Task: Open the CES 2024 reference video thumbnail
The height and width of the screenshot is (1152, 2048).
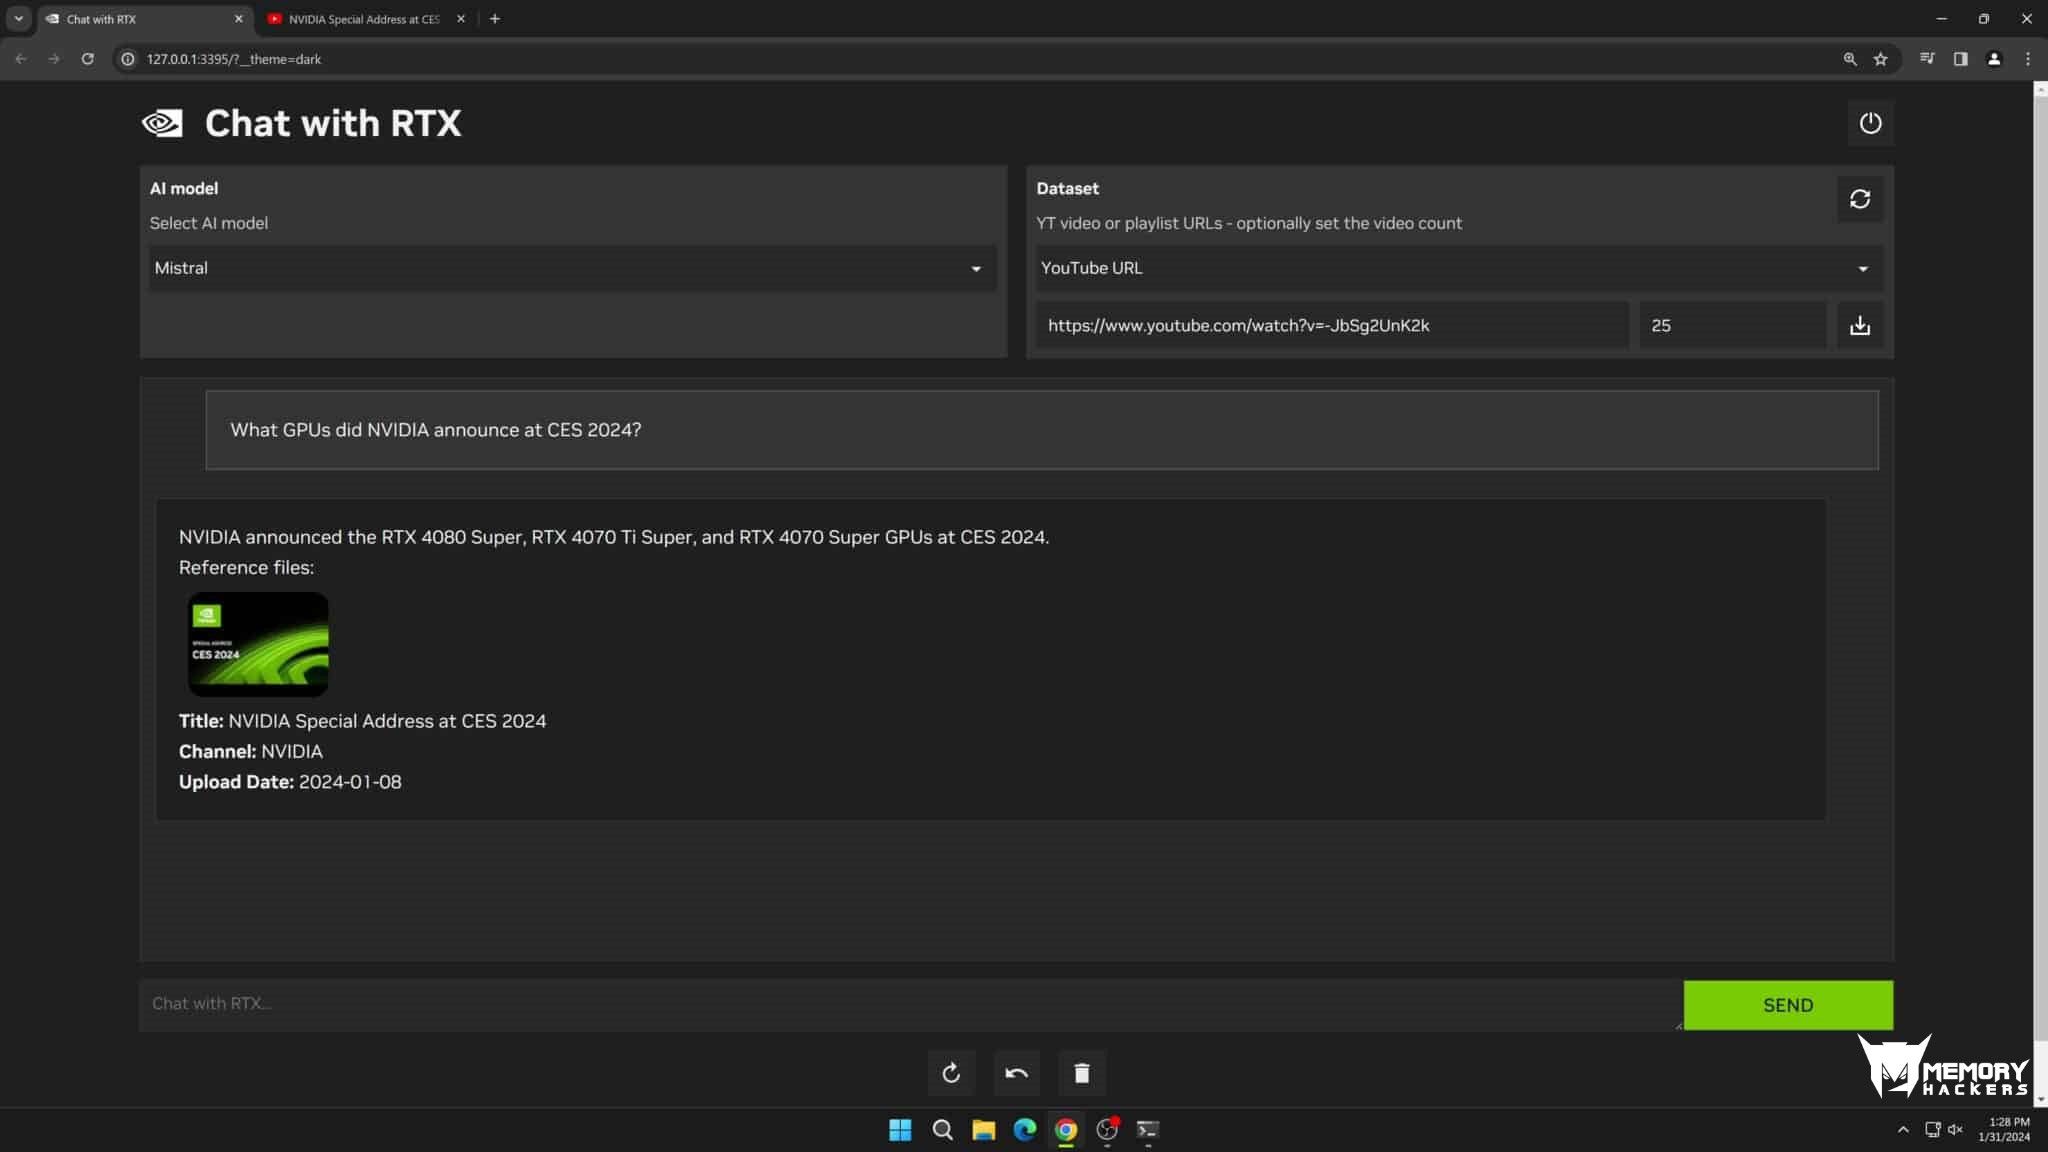Action: pyautogui.click(x=258, y=644)
